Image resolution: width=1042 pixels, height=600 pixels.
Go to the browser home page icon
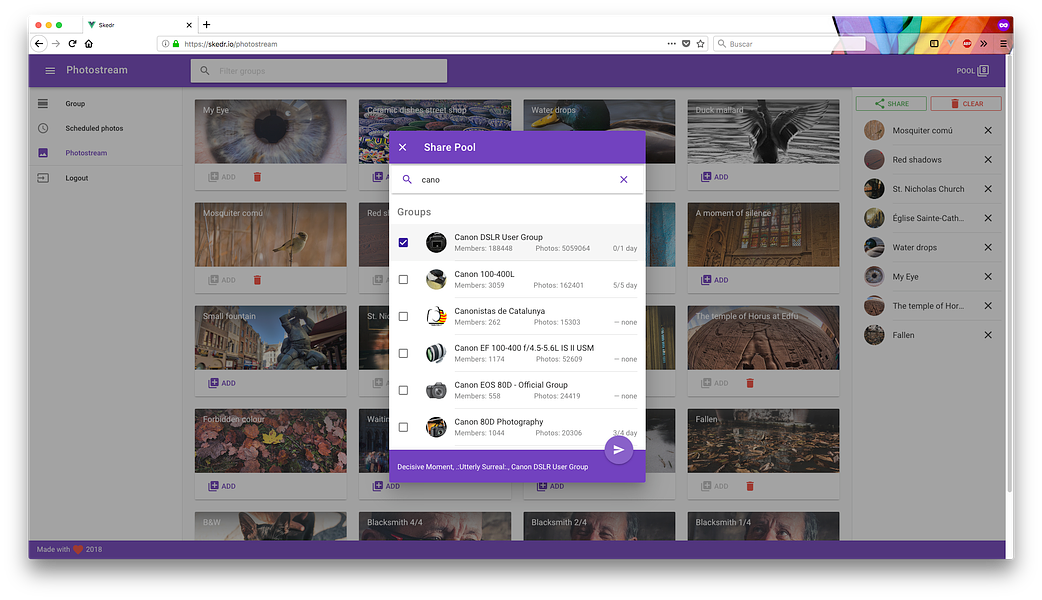click(x=88, y=44)
